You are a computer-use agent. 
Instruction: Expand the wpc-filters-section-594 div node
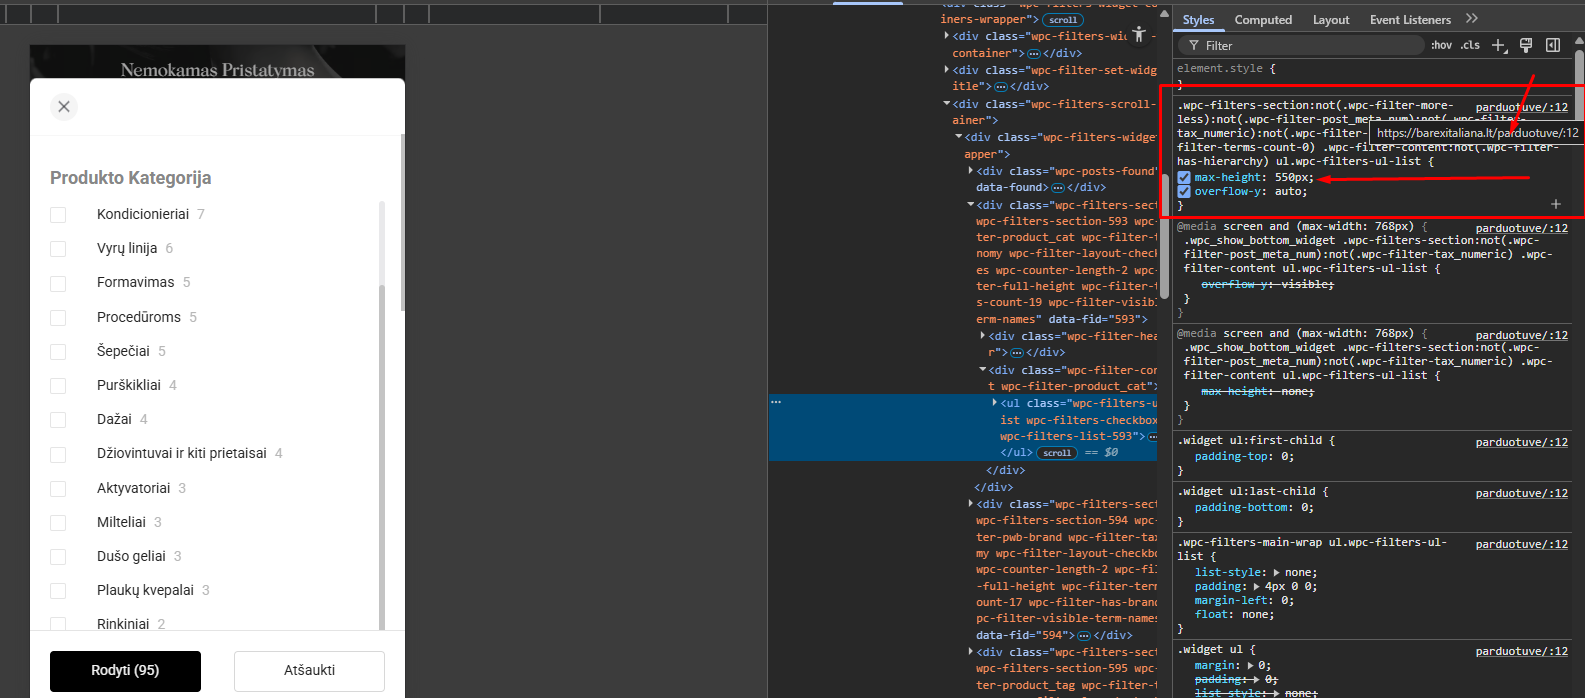click(x=971, y=504)
